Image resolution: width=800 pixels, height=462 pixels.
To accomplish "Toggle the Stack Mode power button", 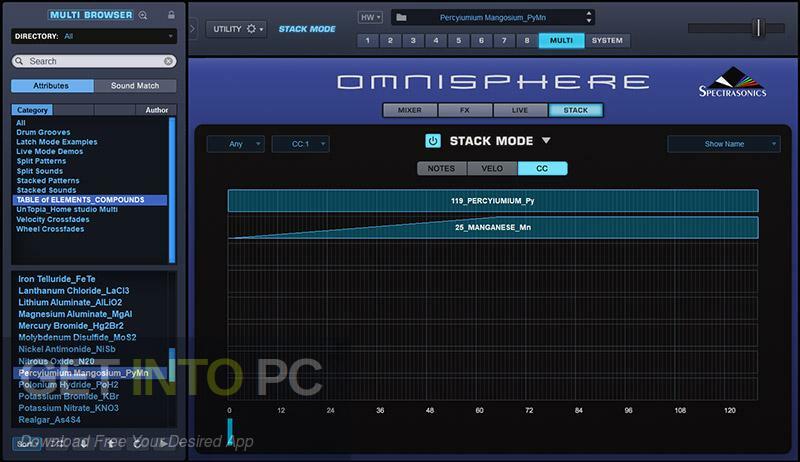I will 433,141.
